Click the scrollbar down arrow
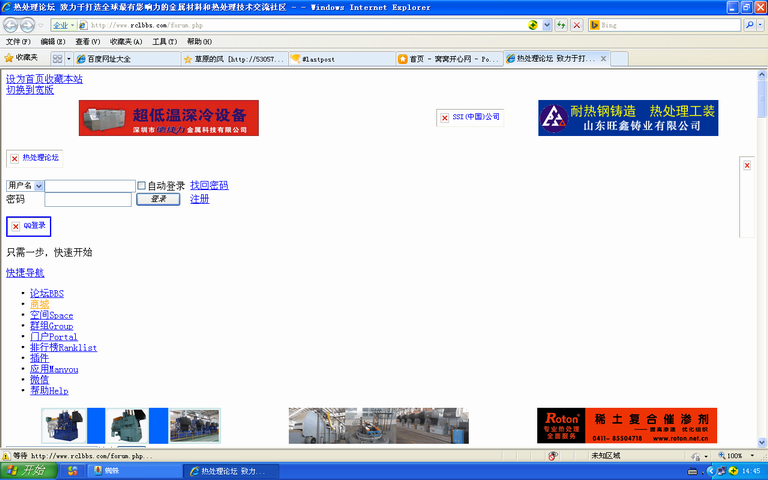The width and height of the screenshot is (768, 480). pos(762,442)
